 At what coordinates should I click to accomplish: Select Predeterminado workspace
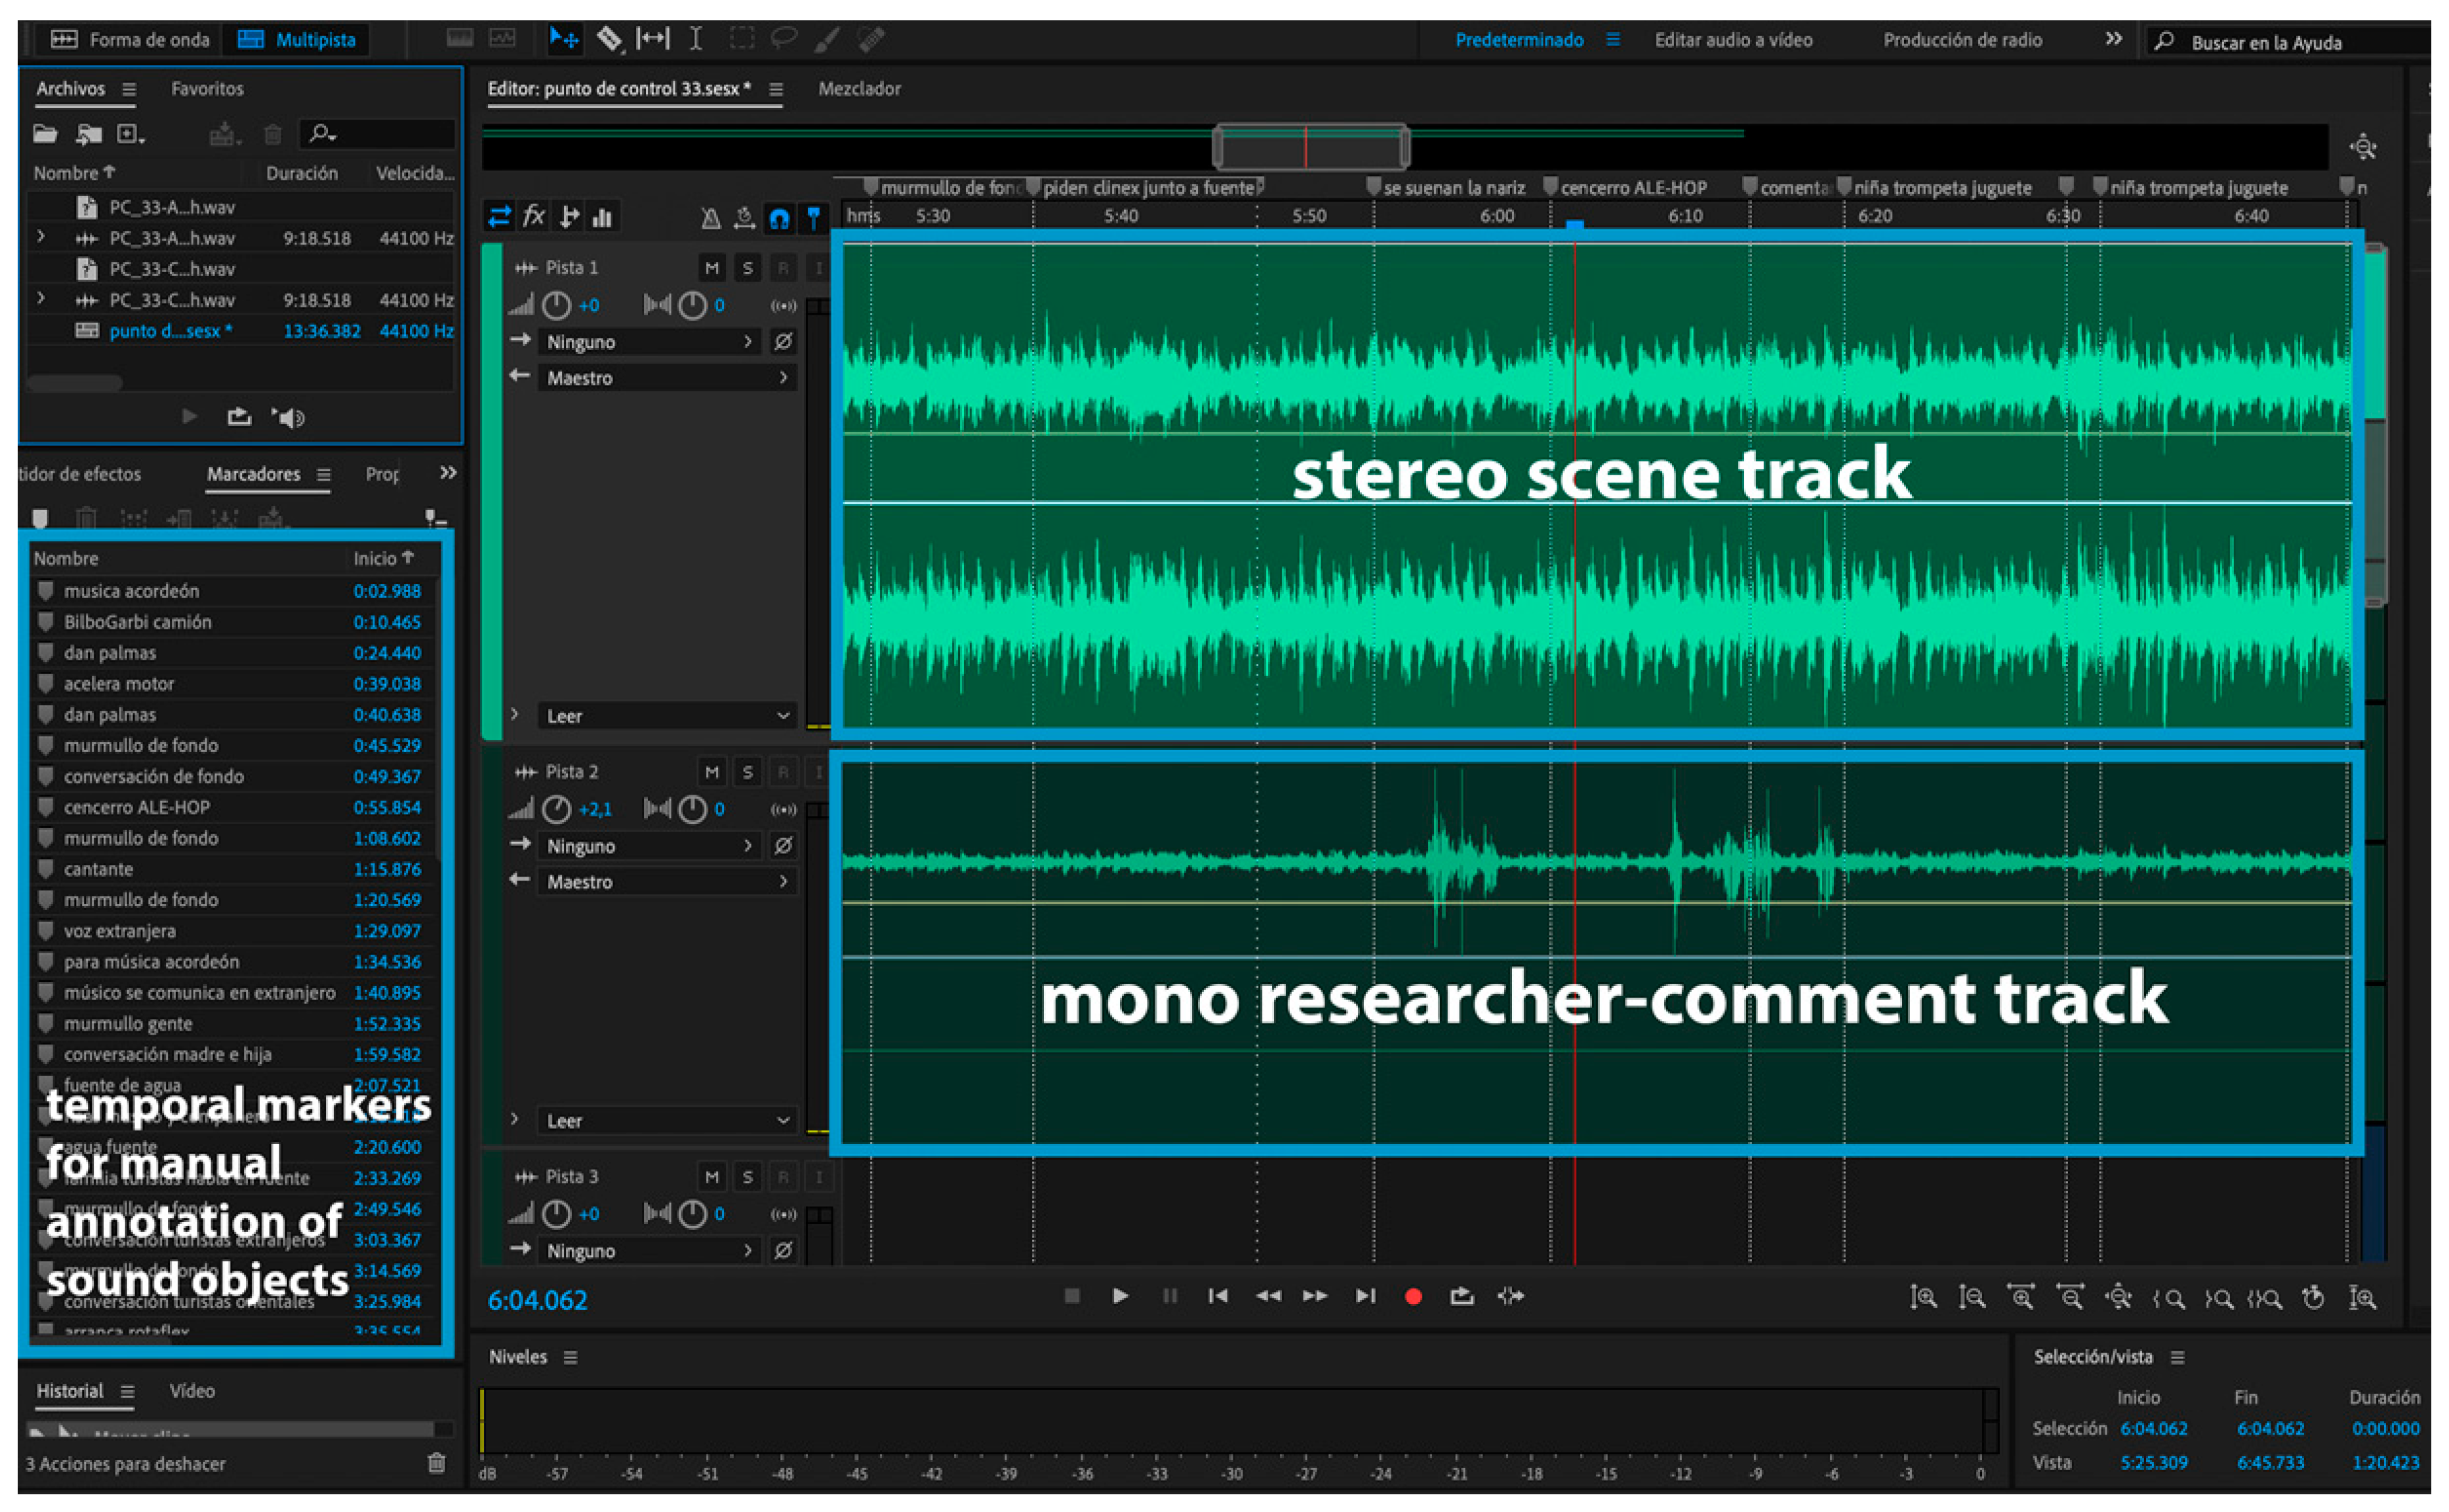pos(1519,40)
